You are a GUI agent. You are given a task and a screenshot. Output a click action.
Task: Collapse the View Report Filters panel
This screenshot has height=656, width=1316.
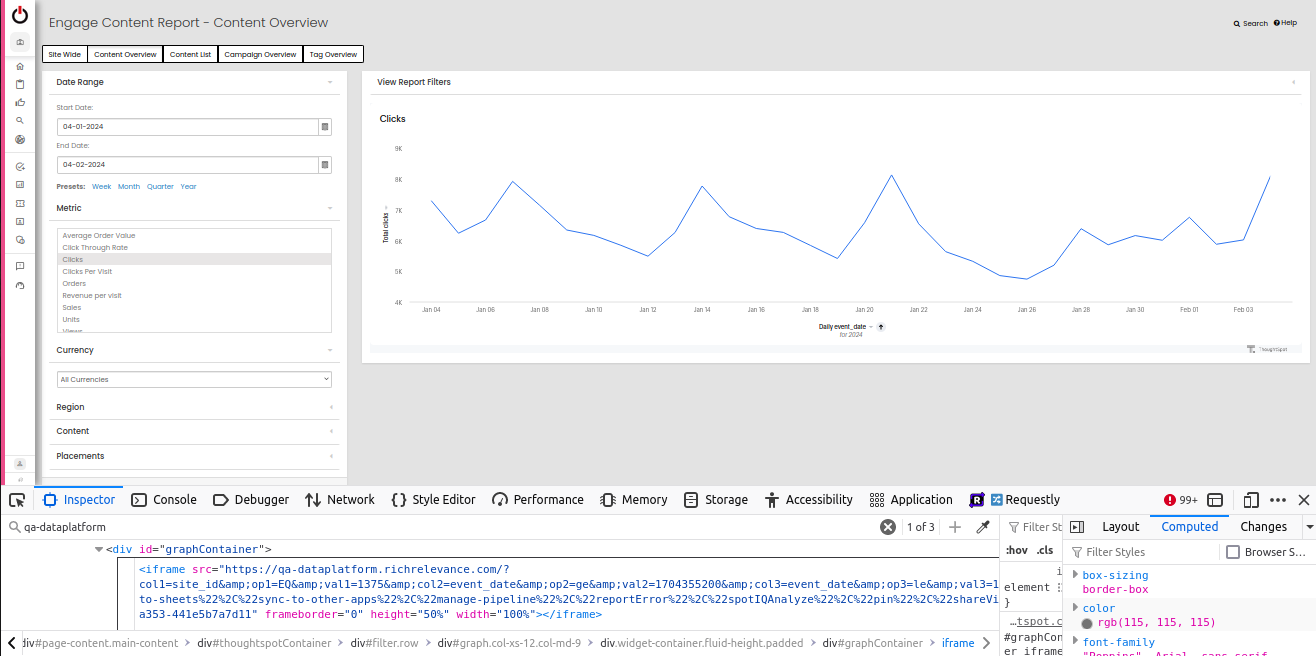click(x=1293, y=82)
